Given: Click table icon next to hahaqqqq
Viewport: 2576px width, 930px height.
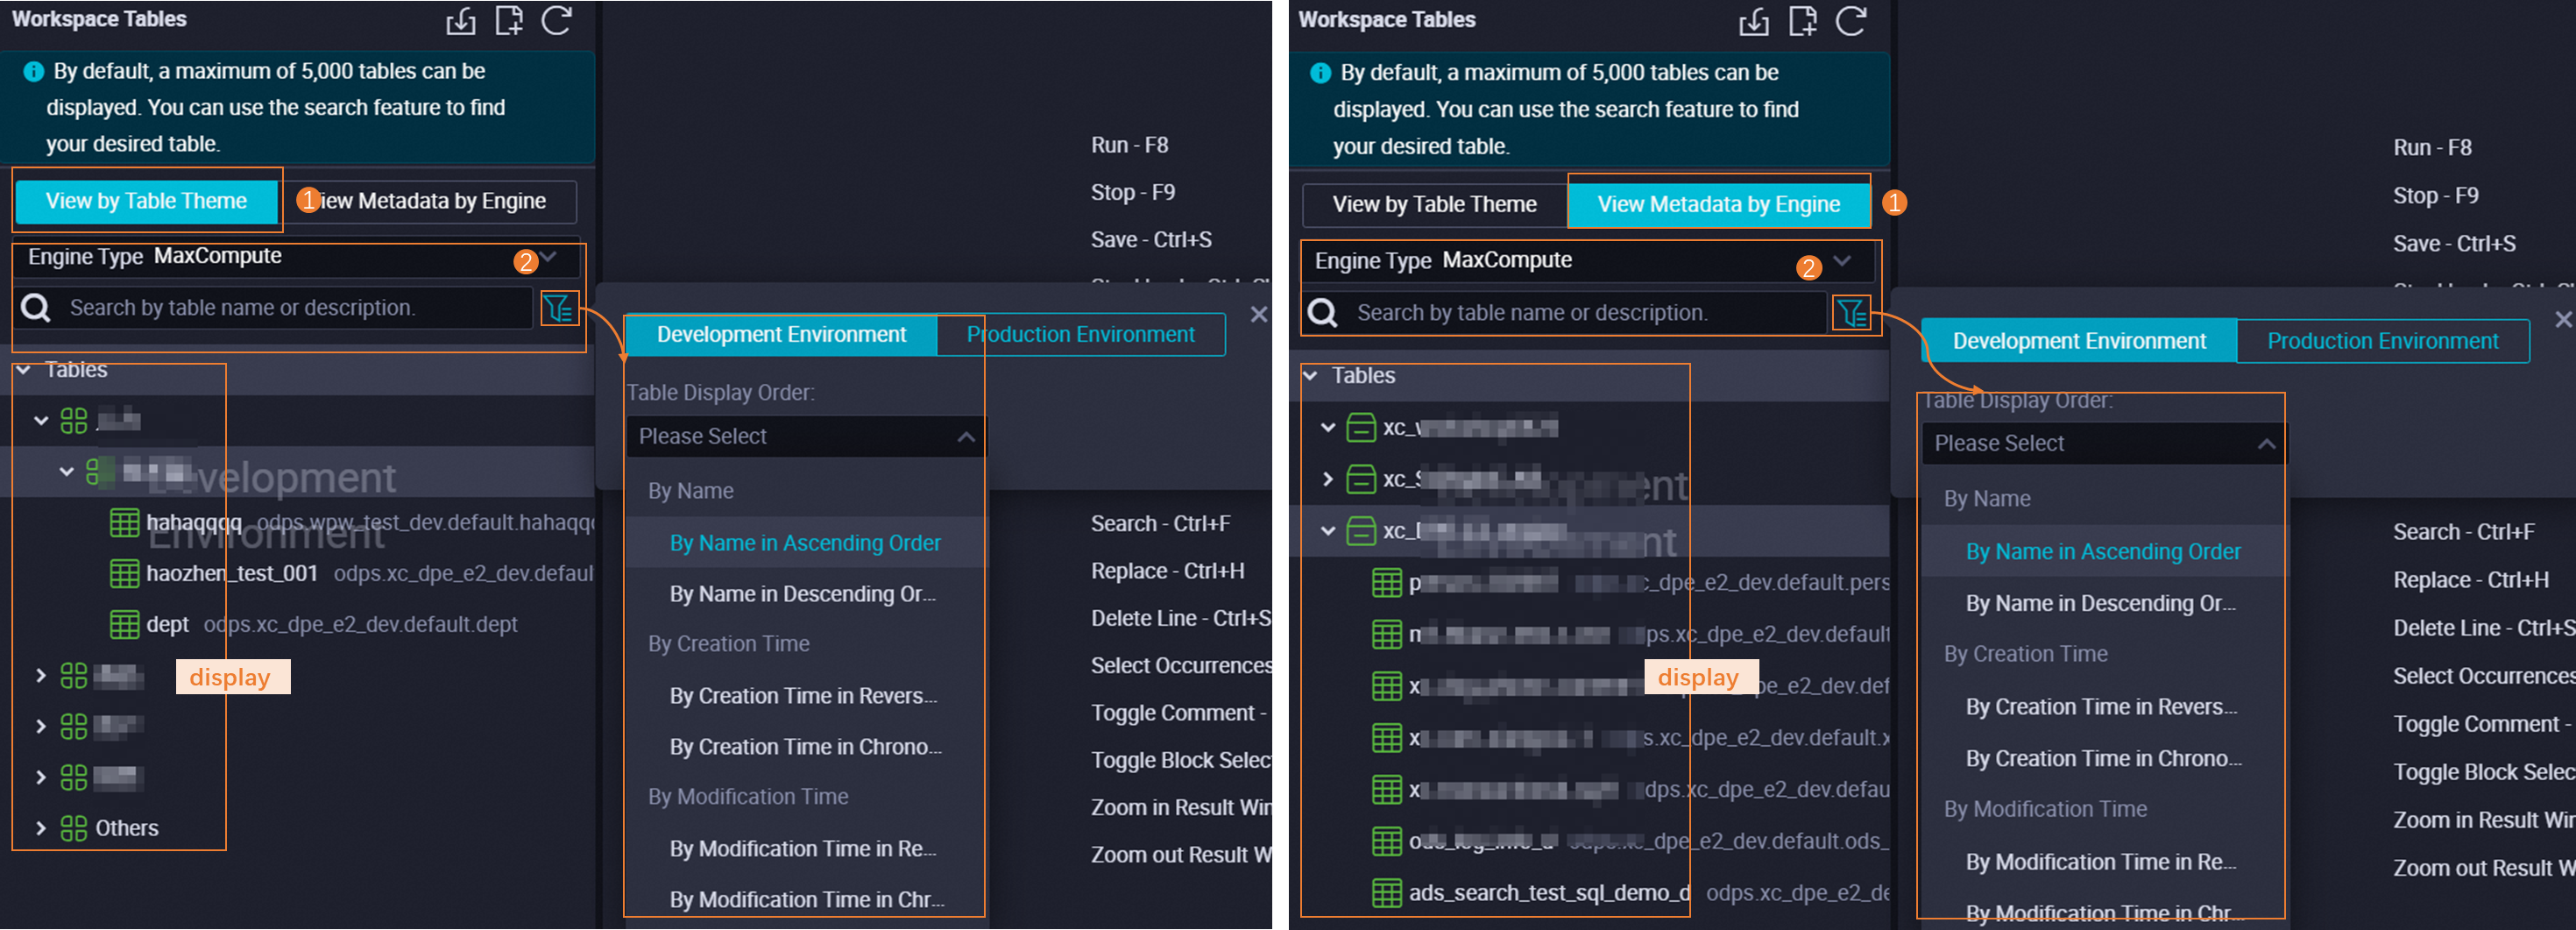Looking at the screenshot, I should [x=124, y=522].
